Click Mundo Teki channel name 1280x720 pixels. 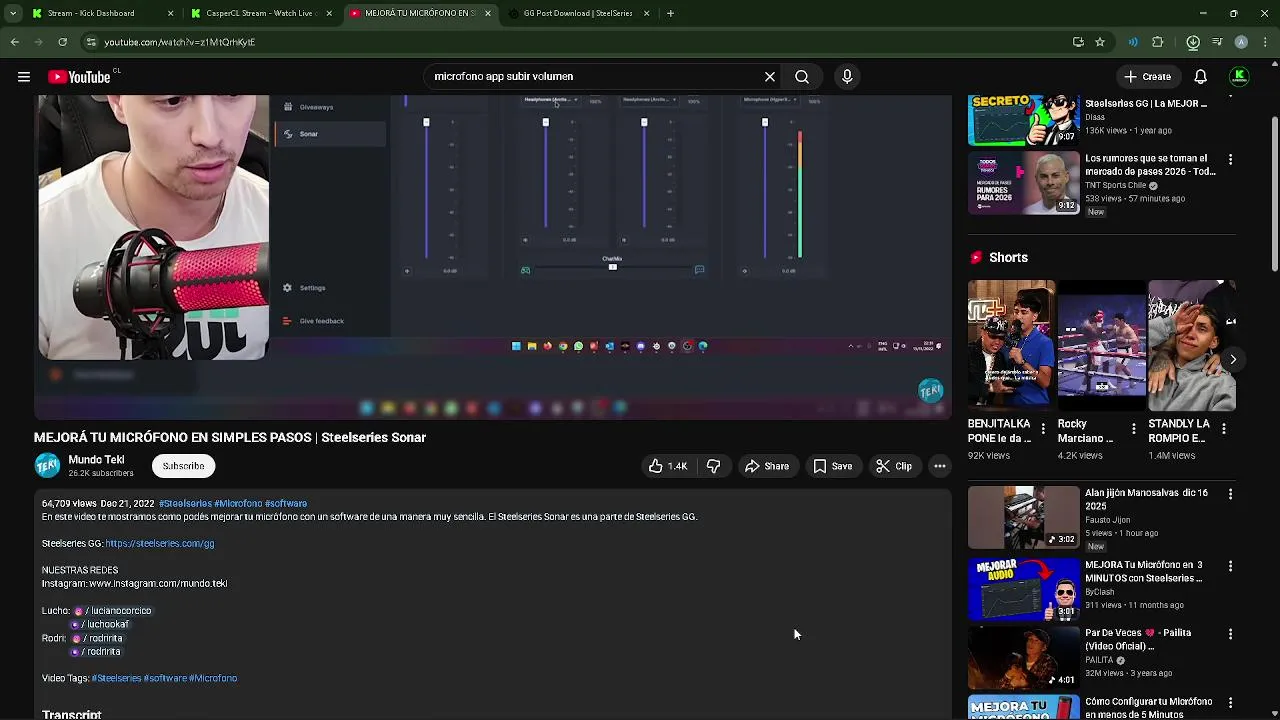point(96,460)
